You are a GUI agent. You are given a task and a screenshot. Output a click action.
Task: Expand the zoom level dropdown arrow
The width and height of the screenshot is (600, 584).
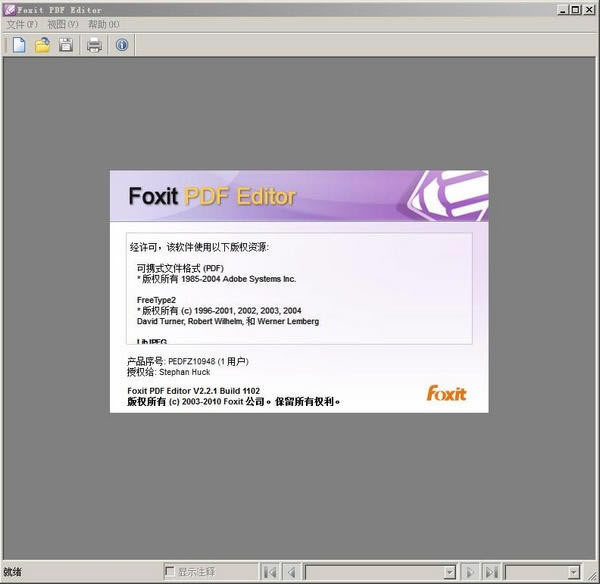tap(573, 573)
